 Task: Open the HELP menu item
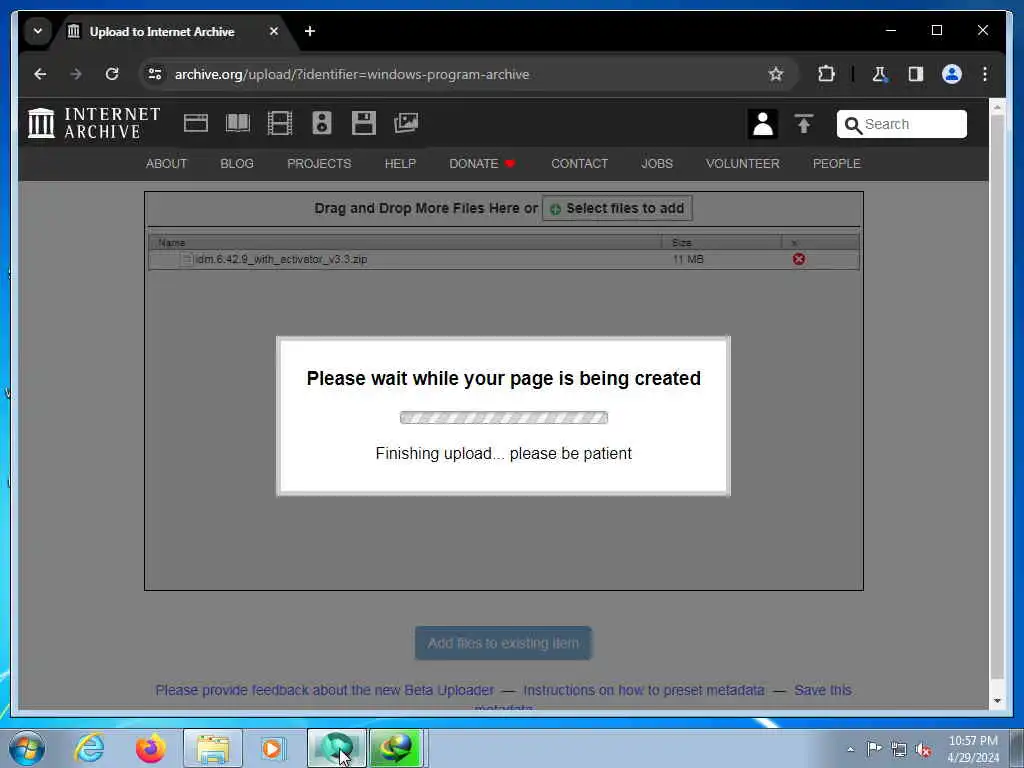(x=400, y=163)
